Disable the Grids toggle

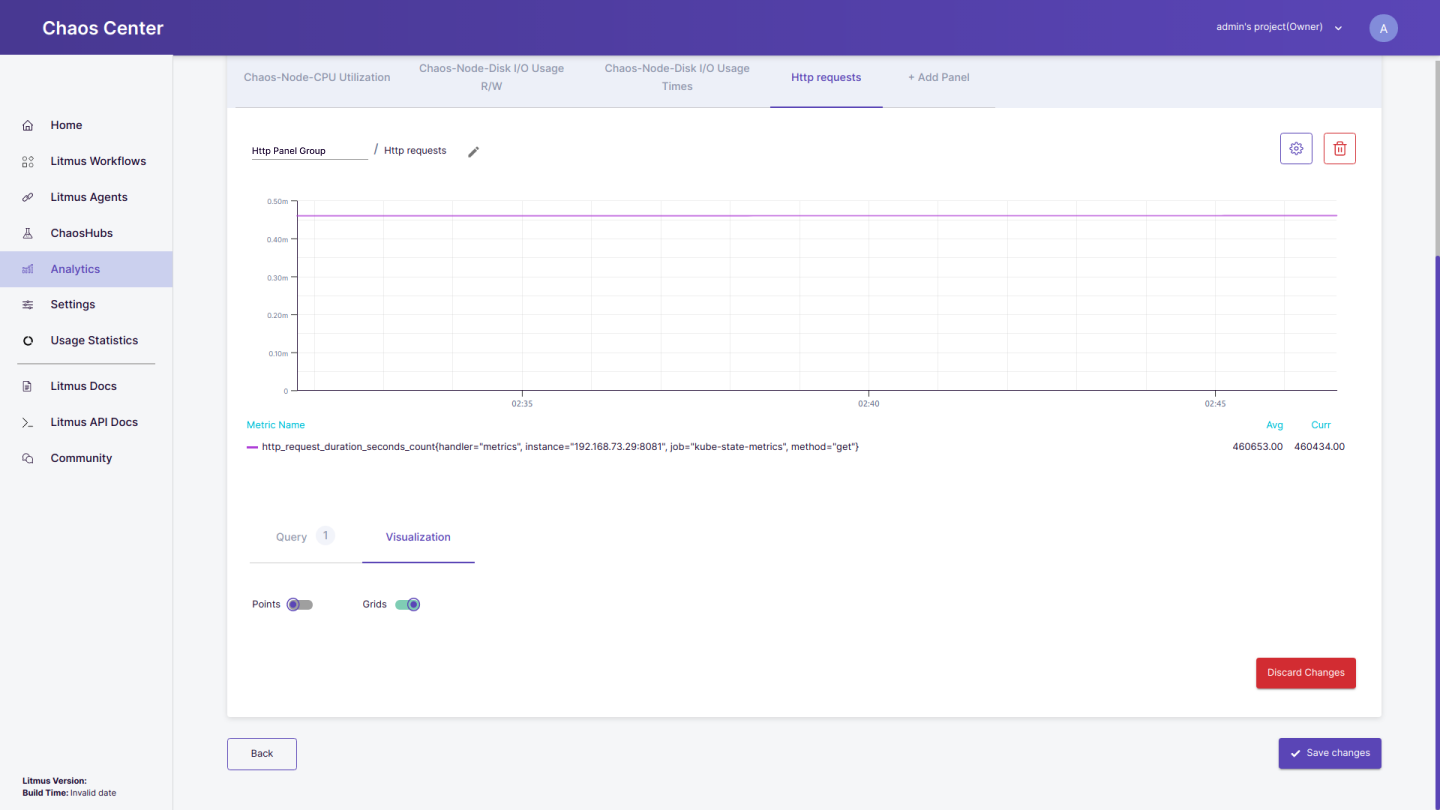click(408, 605)
